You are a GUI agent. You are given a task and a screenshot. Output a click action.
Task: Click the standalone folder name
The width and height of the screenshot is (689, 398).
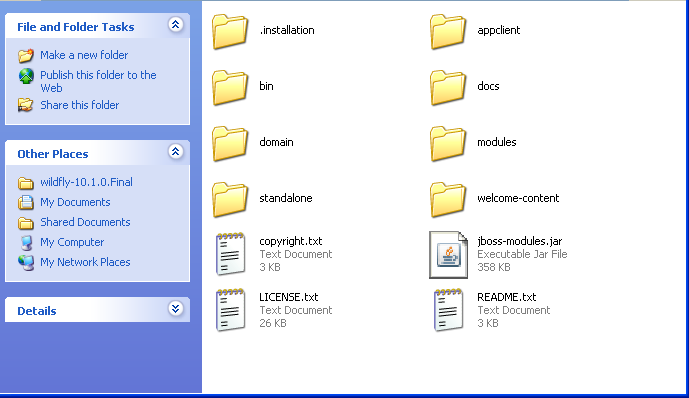286,198
